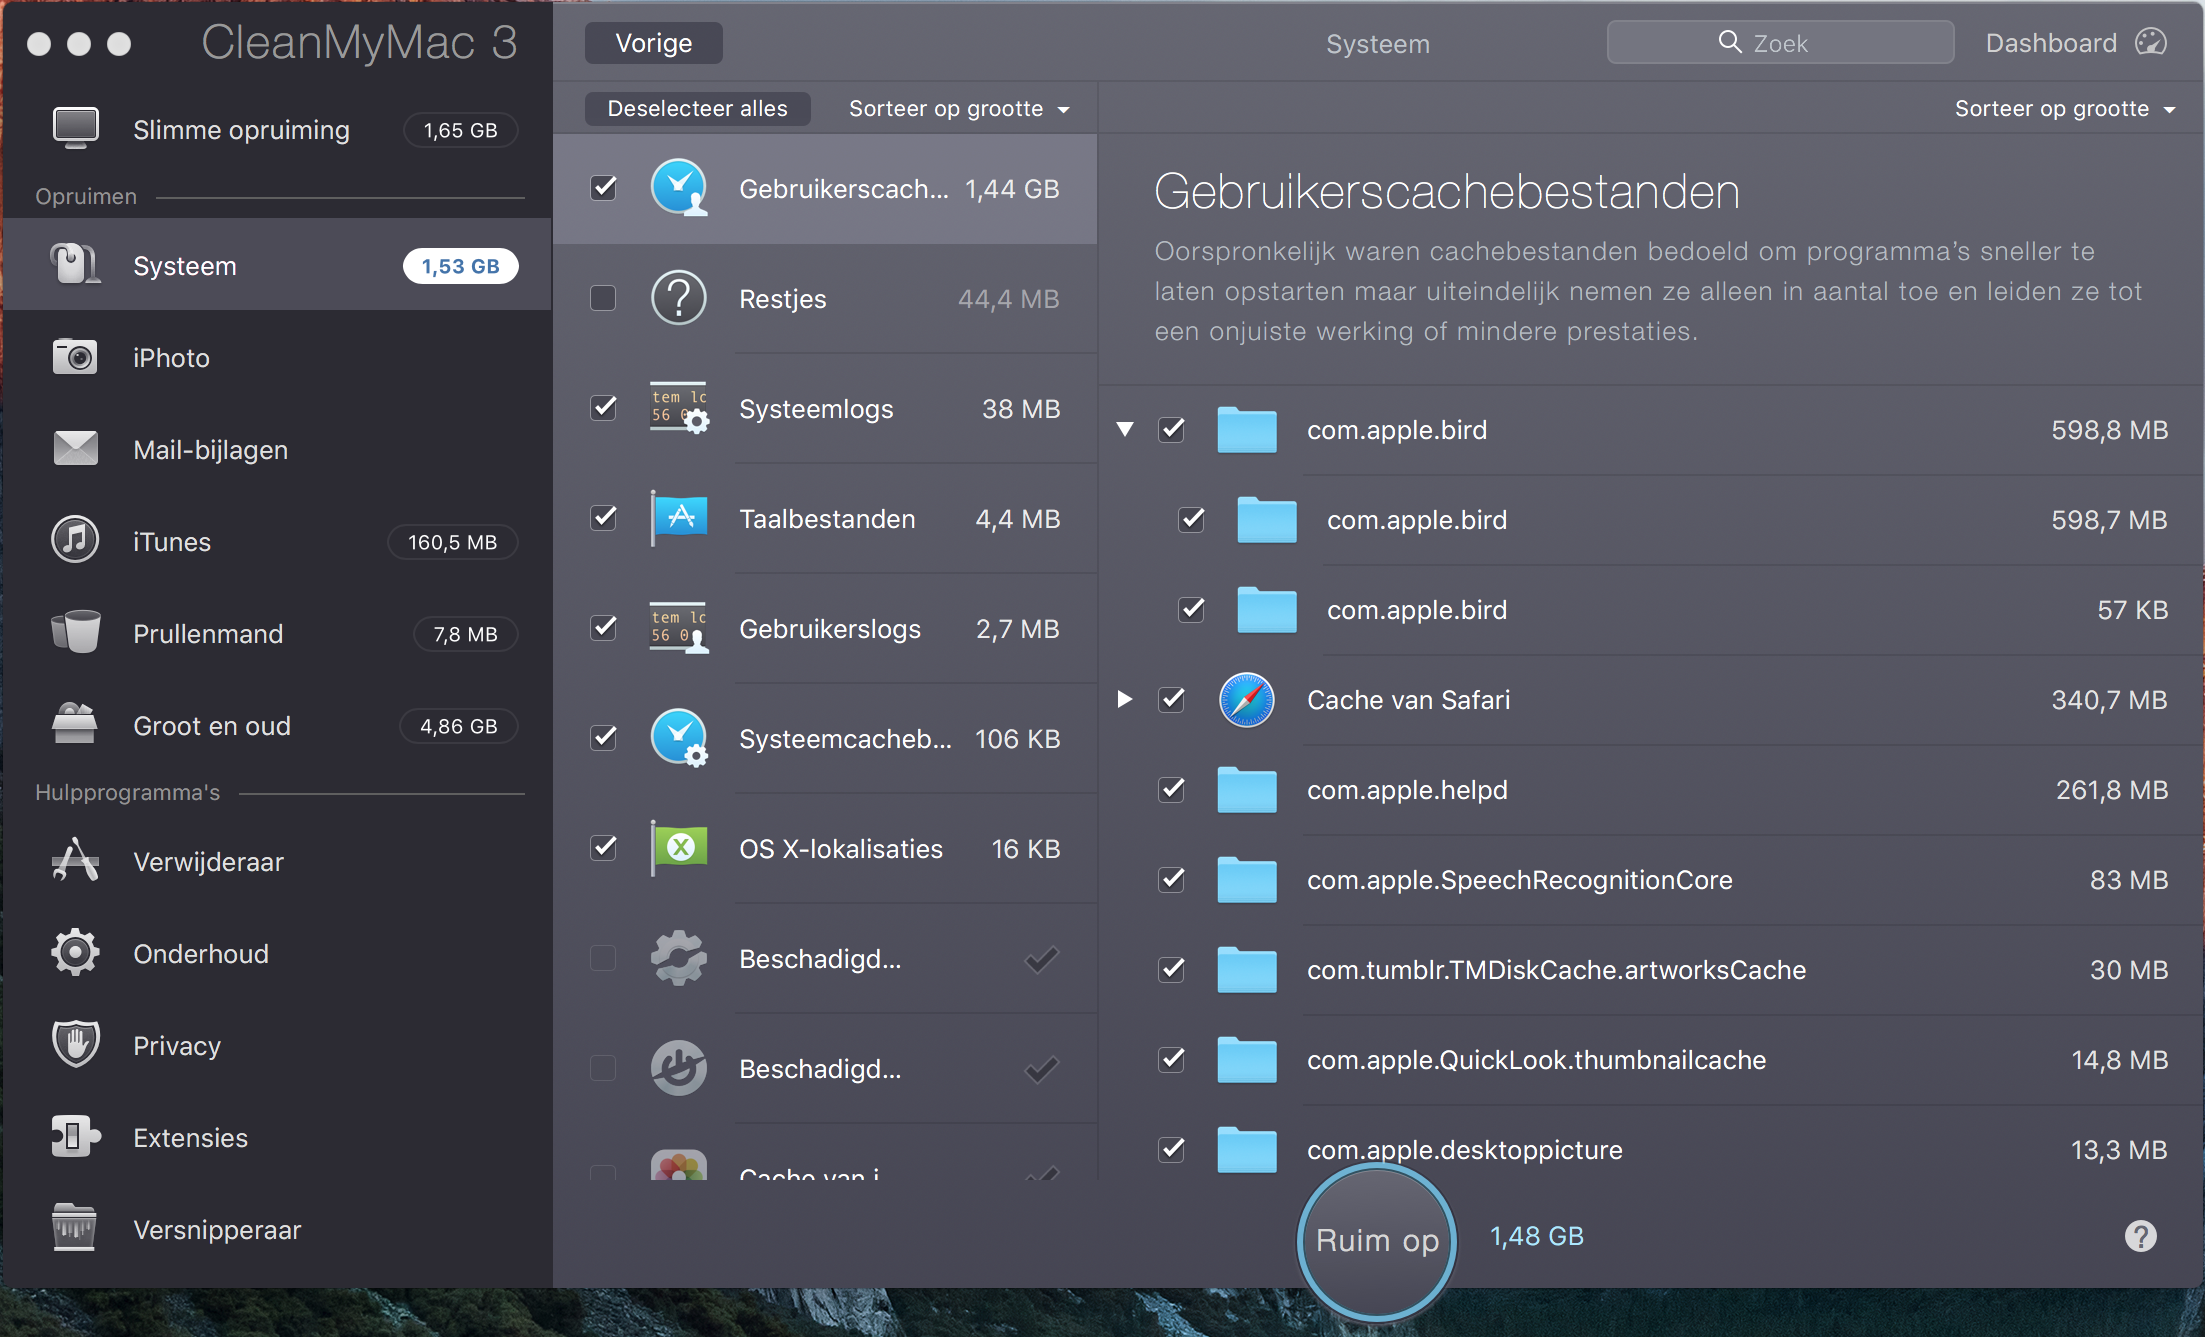The image size is (2205, 1337).
Task: Click the help question mark icon
Action: click(x=2140, y=1236)
